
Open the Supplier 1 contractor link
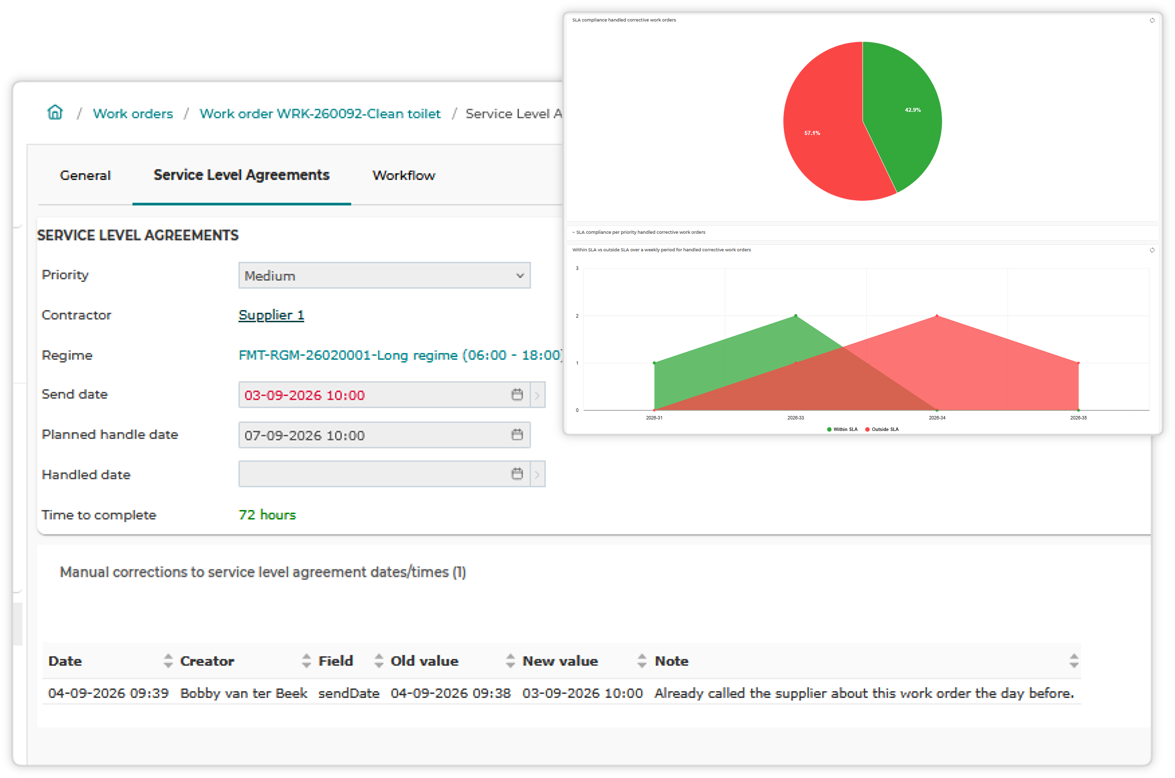coord(271,315)
